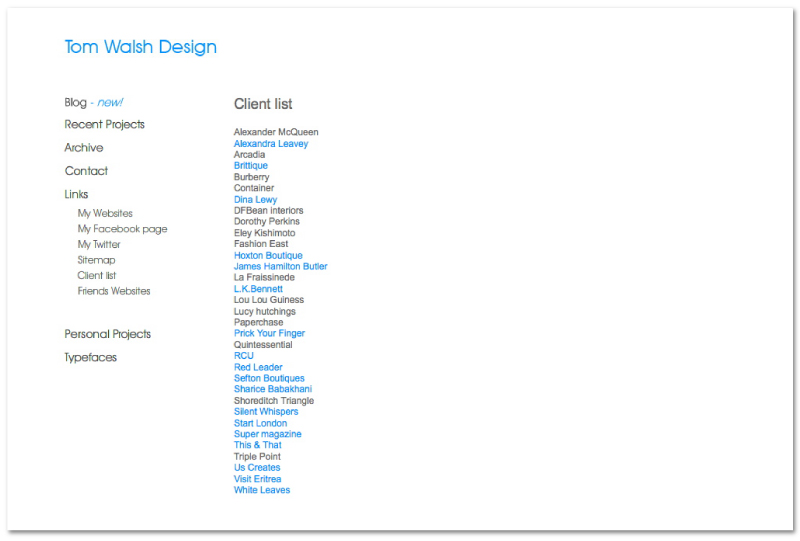Visit My Facebook page link
800x541 pixels.
pos(122,229)
